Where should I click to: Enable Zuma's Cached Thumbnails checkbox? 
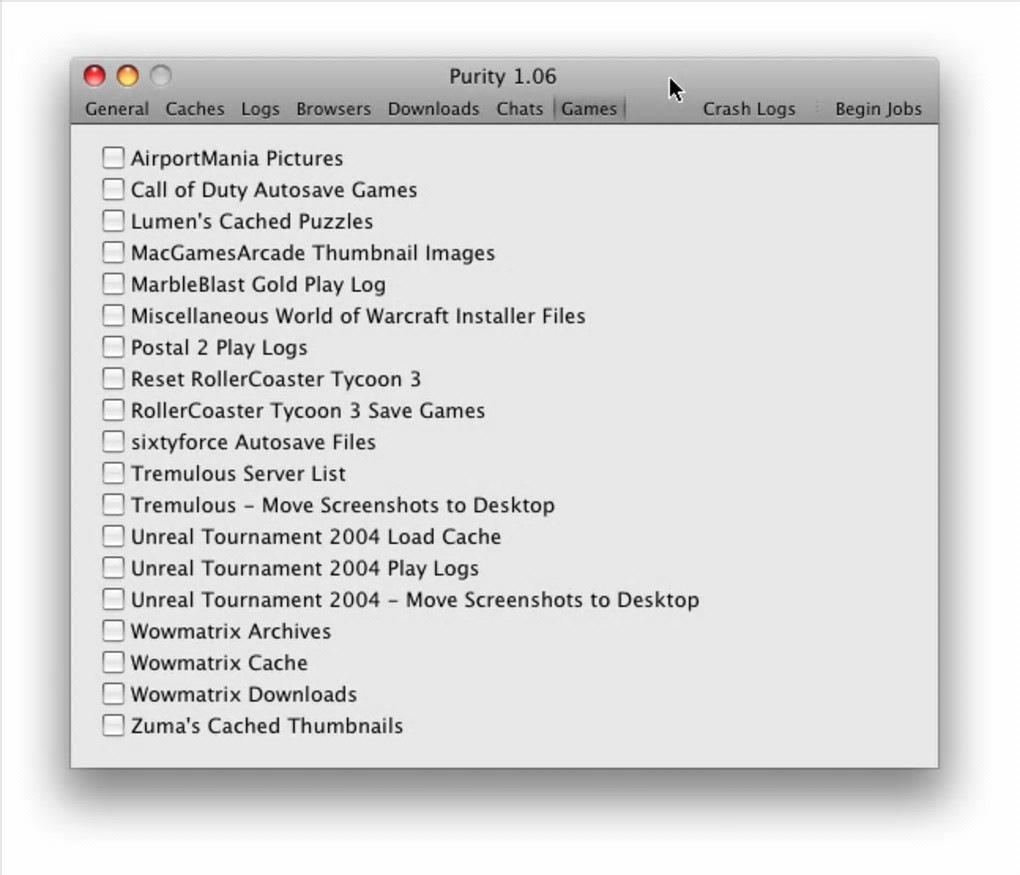(113, 725)
